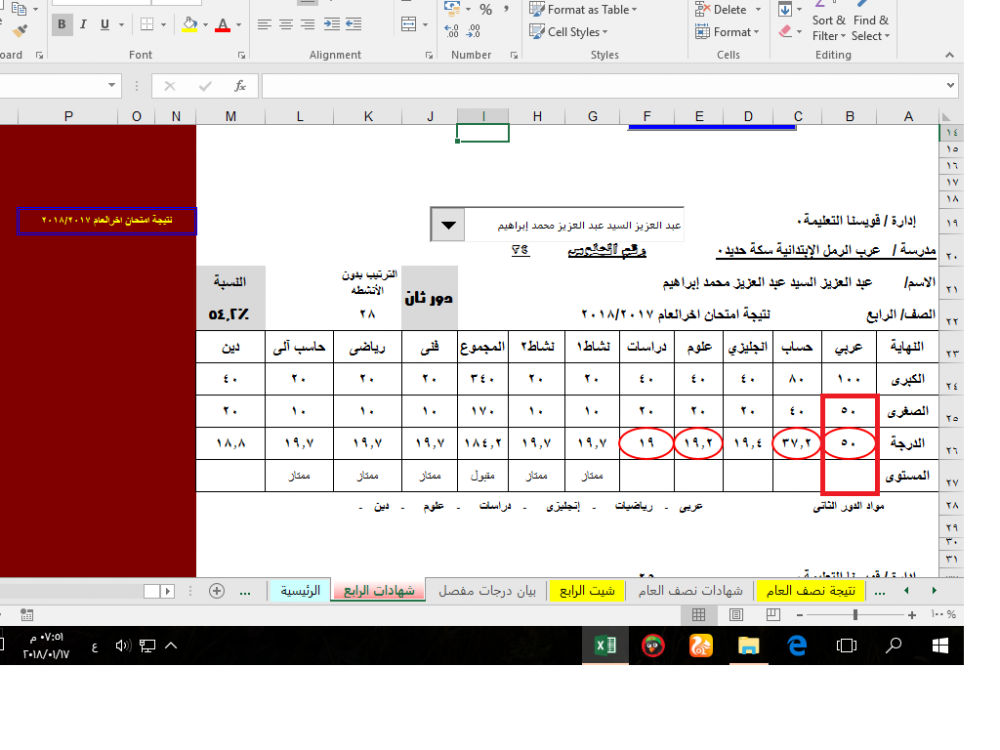
Task: Open Cell Styles gallery
Action: coord(569,31)
